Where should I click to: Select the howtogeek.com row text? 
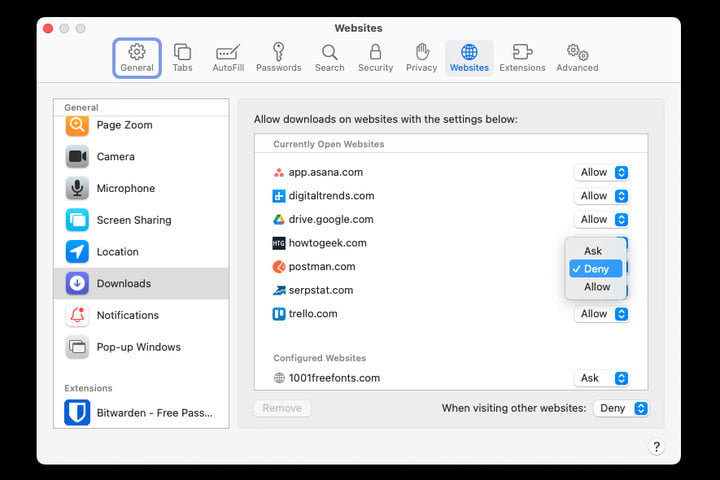(327, 243)
